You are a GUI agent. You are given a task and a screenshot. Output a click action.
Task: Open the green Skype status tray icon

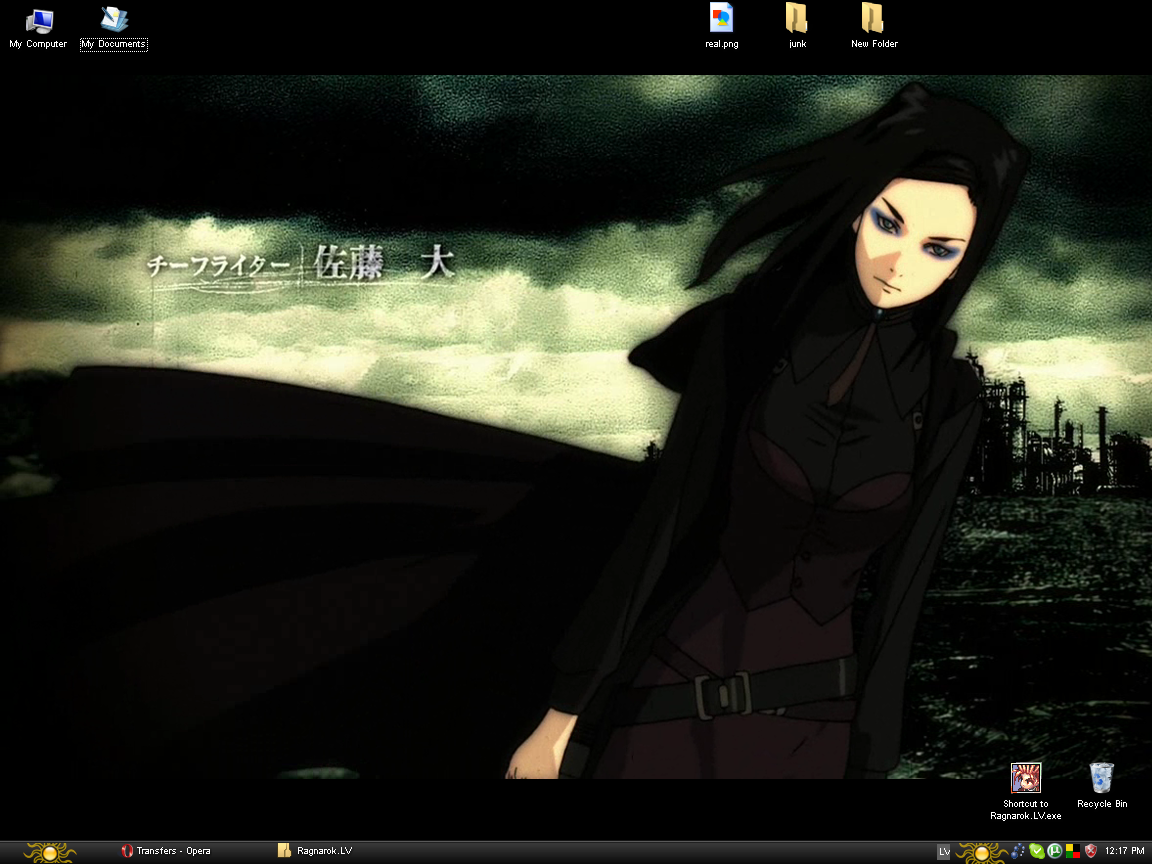click(1037, 852)
